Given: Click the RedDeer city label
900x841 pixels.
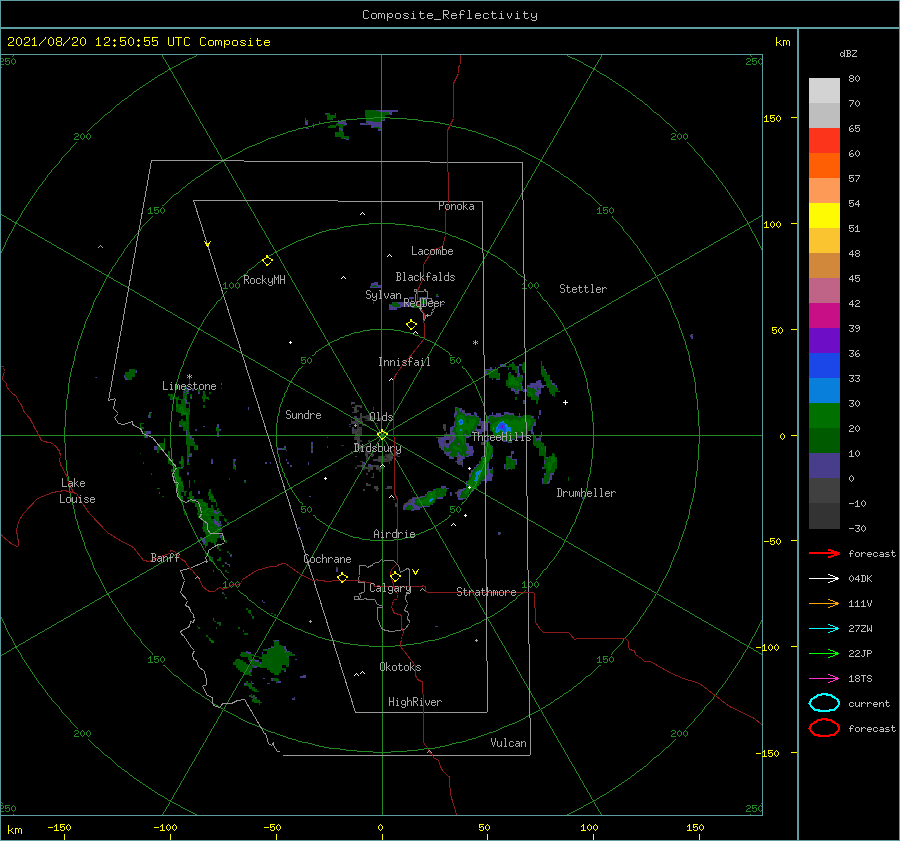Looking at the screenshot, I should pyautogui.click(x=424, y=303).
